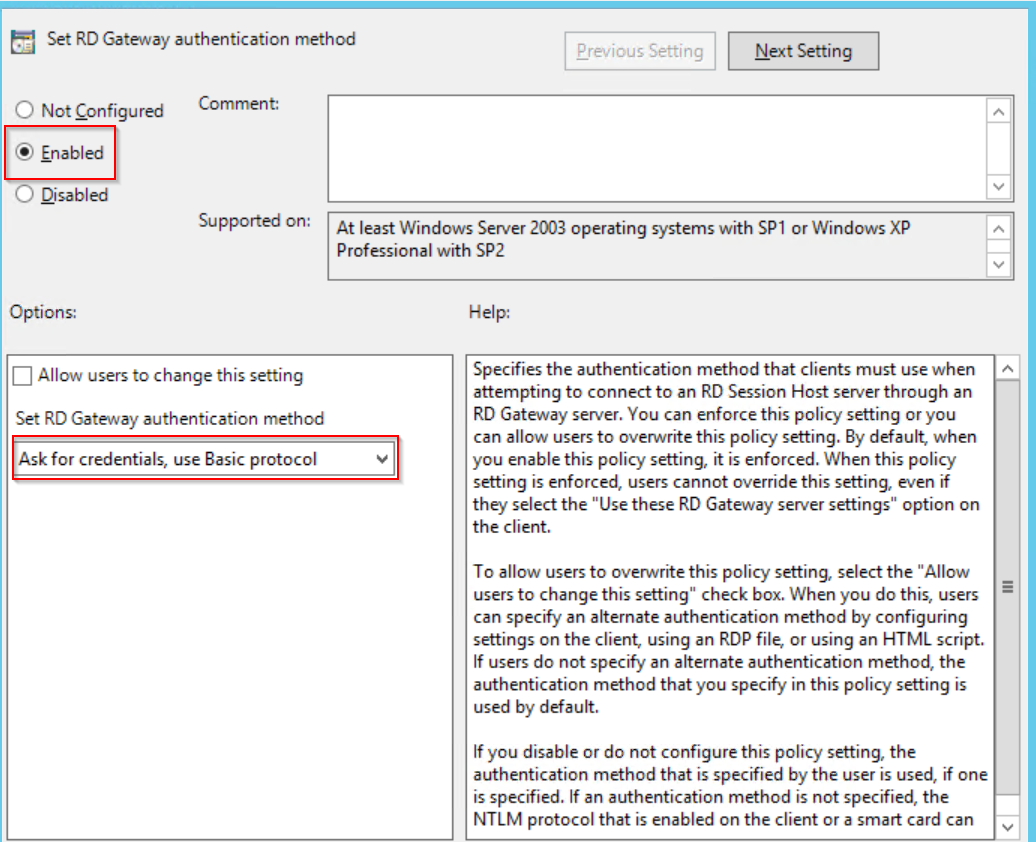Click the help paragraph starting 'Specifies the authentication method'

[726, 447]
